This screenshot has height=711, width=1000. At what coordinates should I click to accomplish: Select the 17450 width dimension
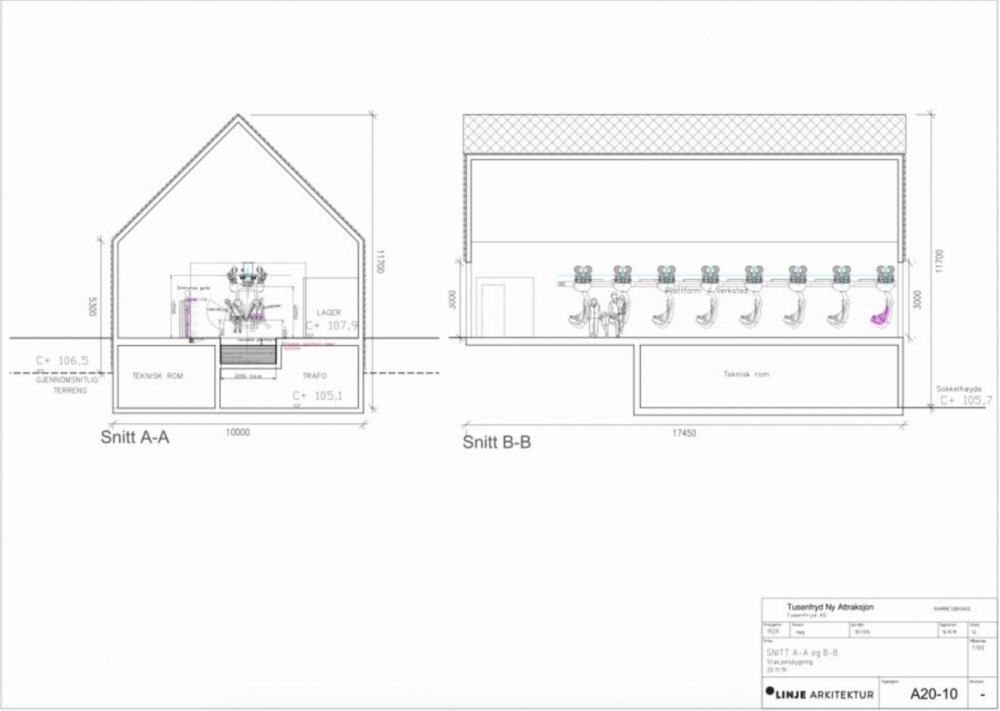pyautogui.click(x=686, y=433)
